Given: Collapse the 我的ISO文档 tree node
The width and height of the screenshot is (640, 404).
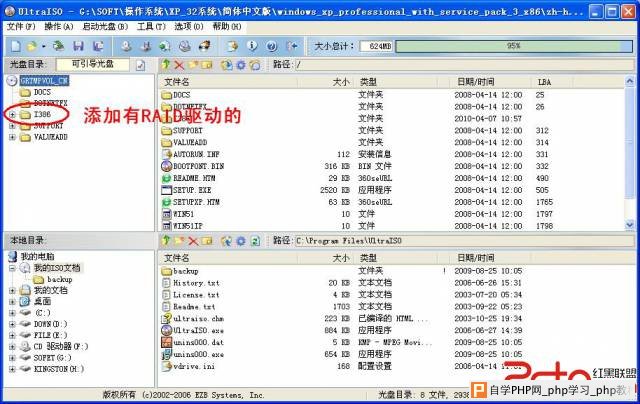Looking at the screenshot, I should (x=12, y=268).
